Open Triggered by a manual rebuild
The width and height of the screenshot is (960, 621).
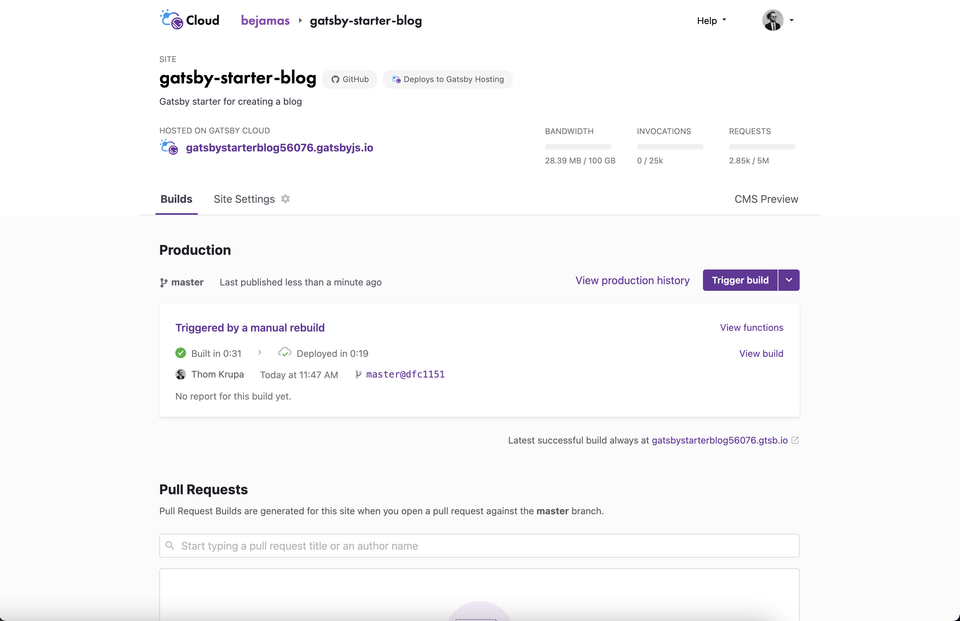point(250,328)
